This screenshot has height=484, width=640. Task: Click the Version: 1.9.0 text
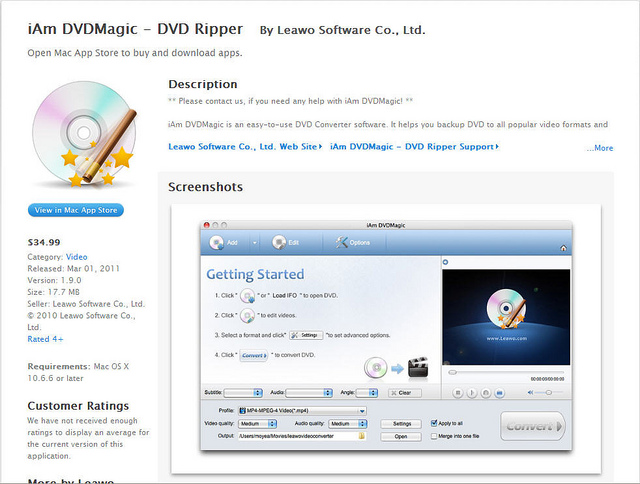54,280
